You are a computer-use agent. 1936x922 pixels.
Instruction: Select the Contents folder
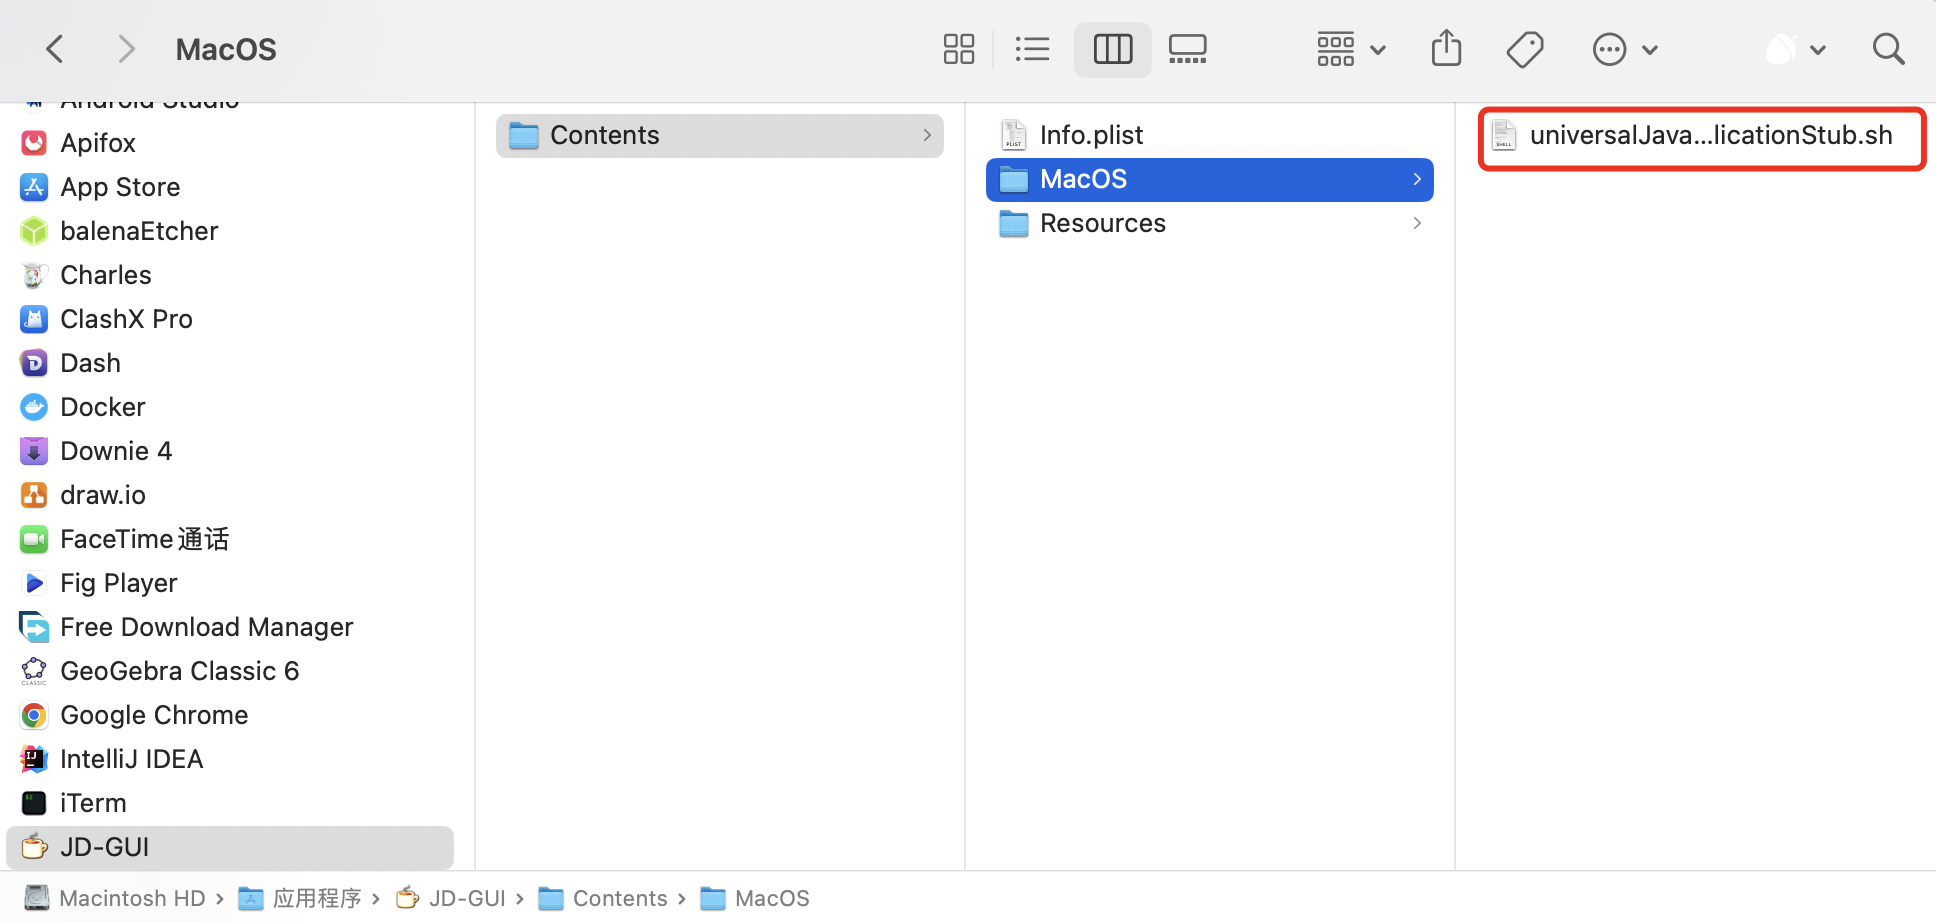coord(720,135)
